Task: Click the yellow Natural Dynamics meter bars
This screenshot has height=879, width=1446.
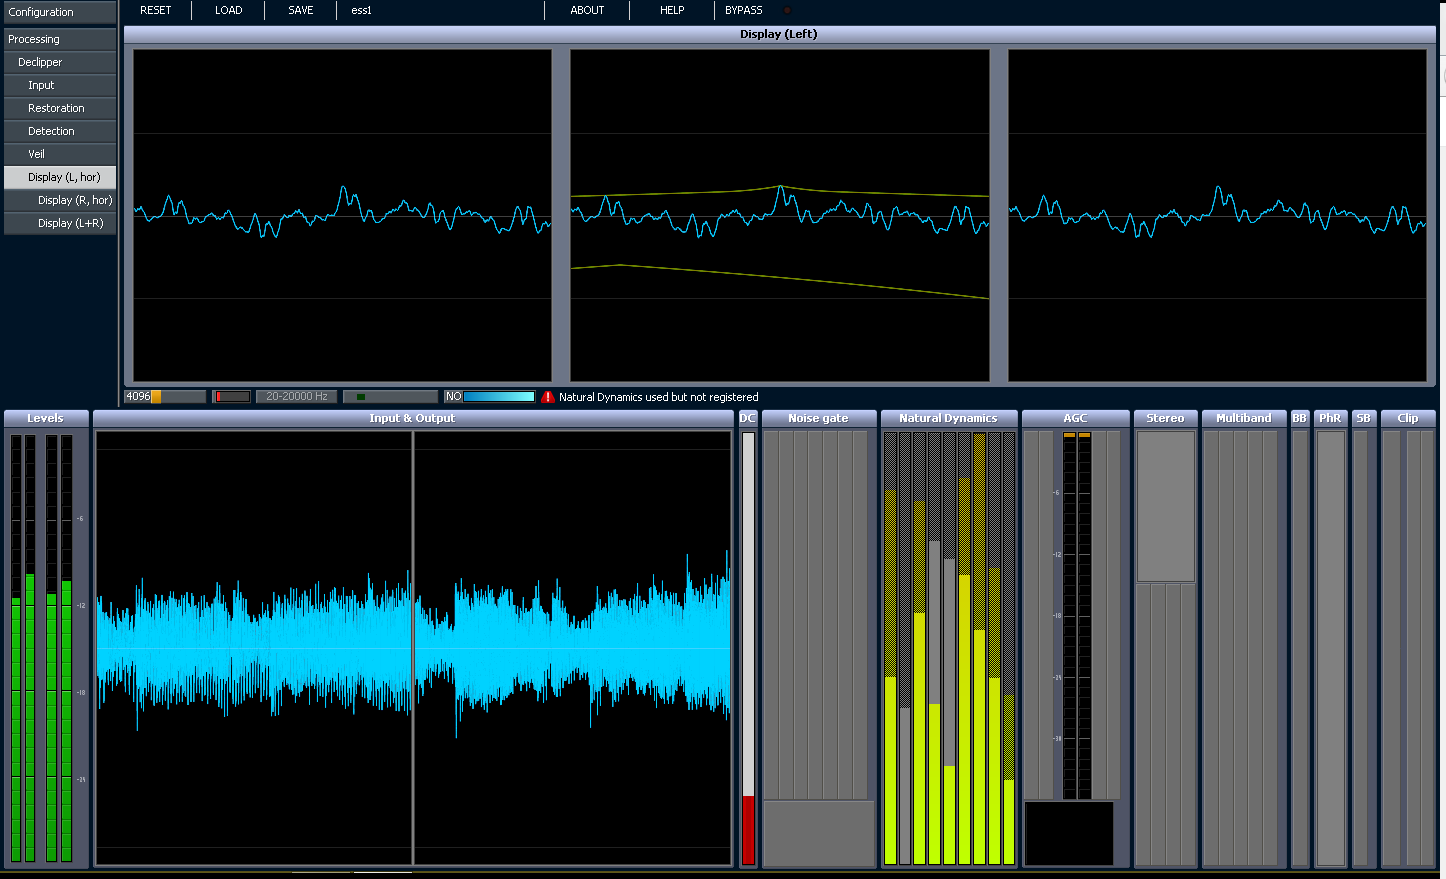Action: (x=949, y=648)
